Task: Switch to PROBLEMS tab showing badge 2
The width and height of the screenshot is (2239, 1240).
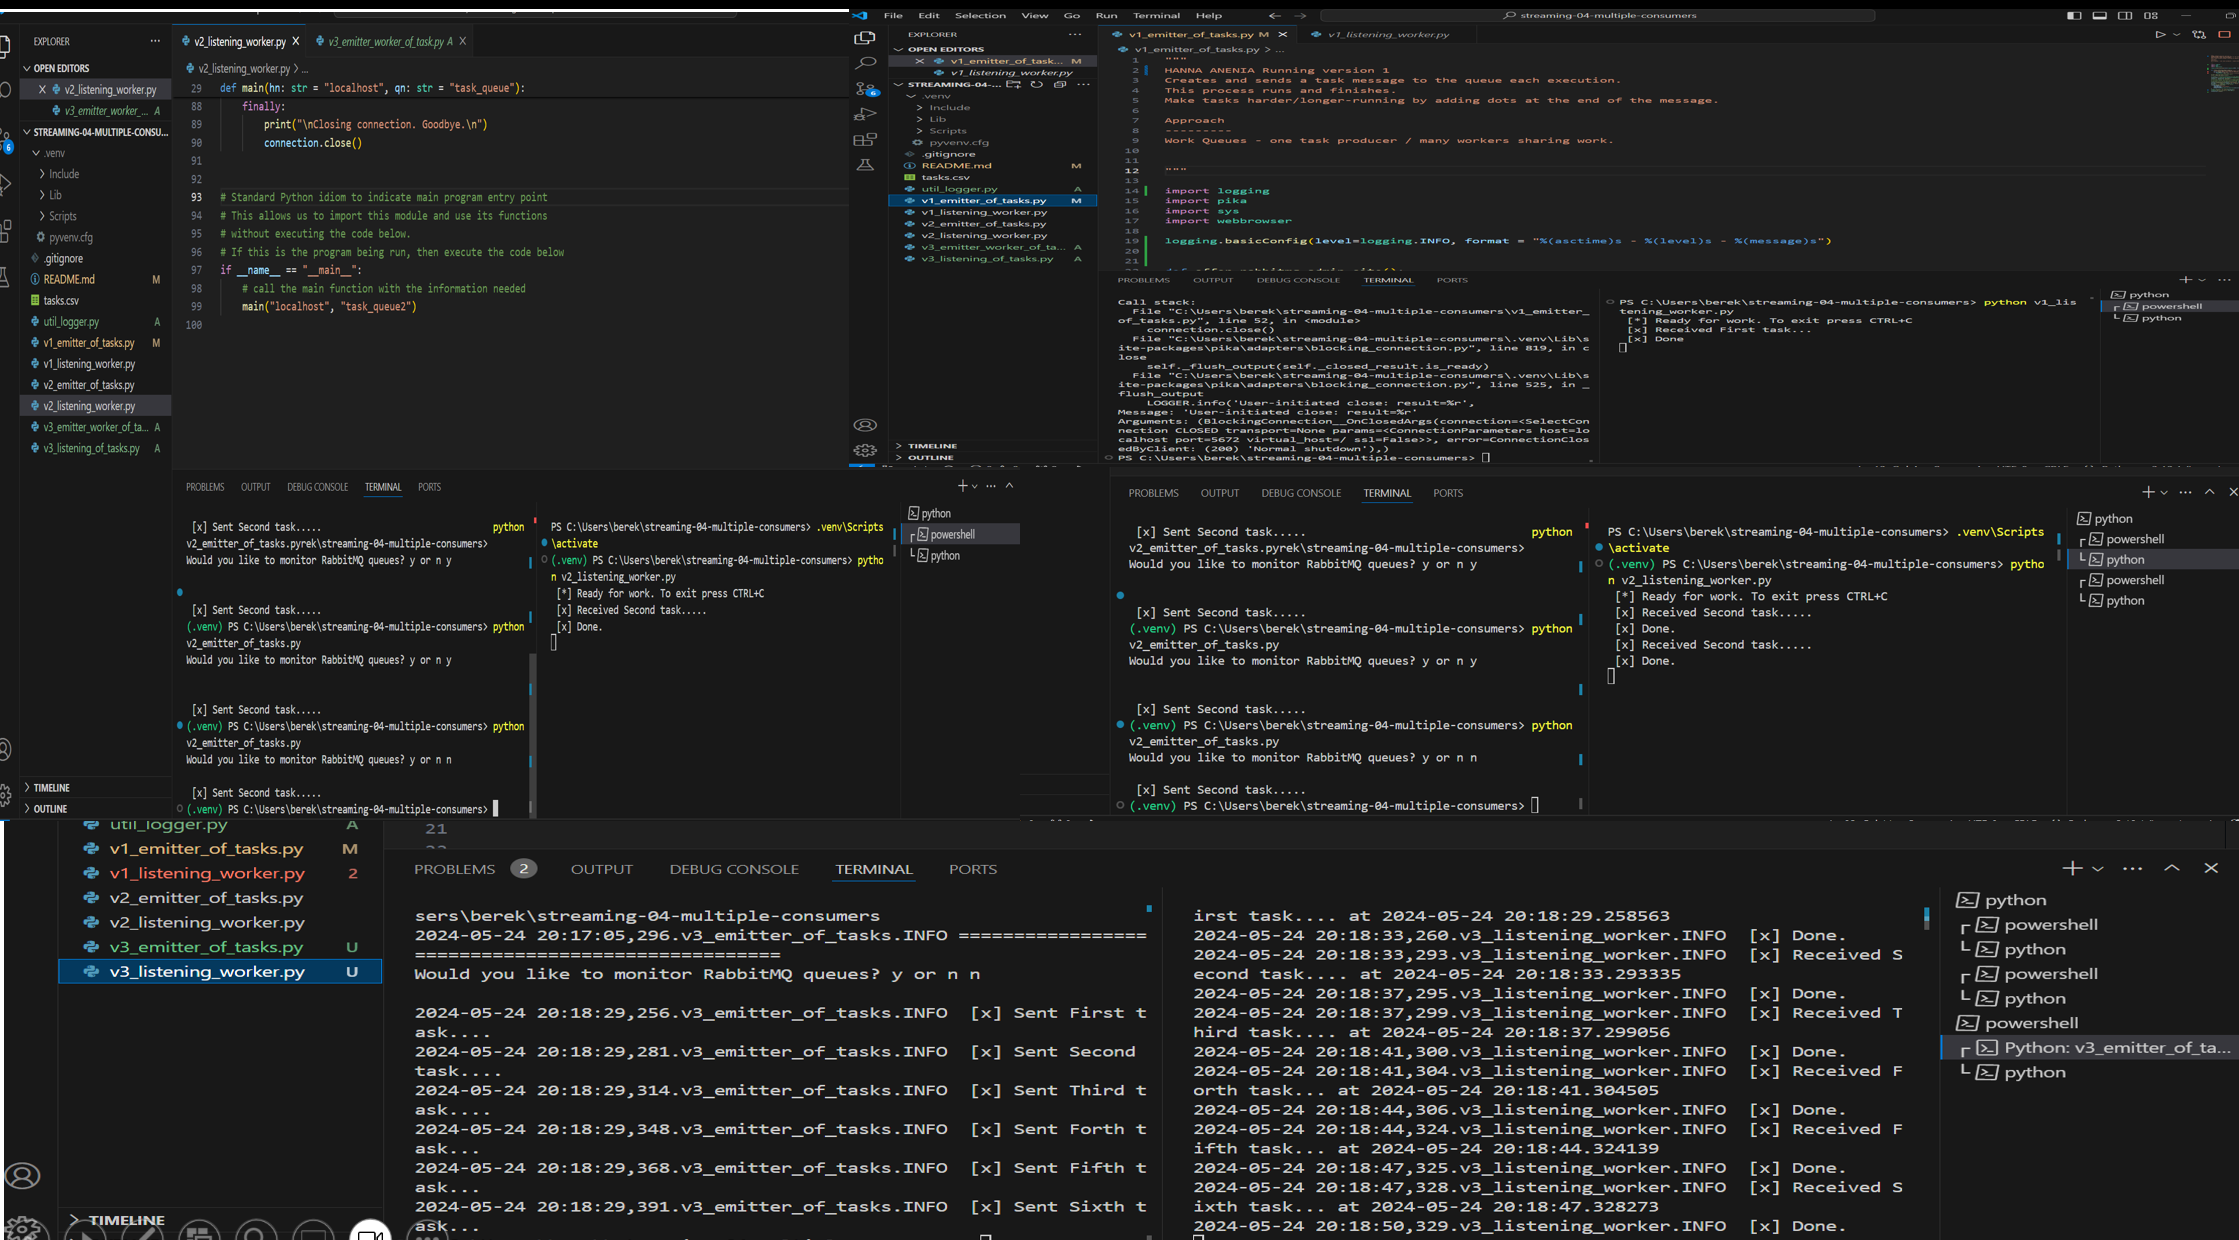Action: pos(455,869)
